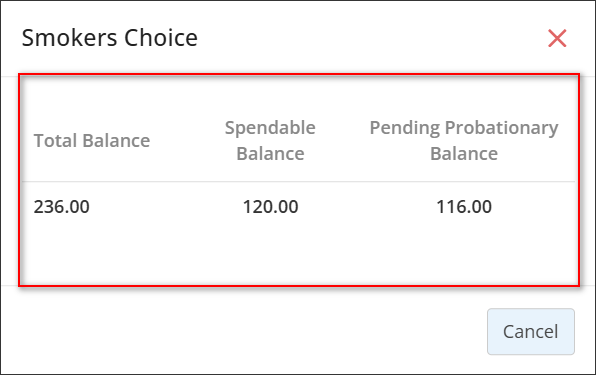Click "Balance" beneath the word Spendable

click(270, 154)
